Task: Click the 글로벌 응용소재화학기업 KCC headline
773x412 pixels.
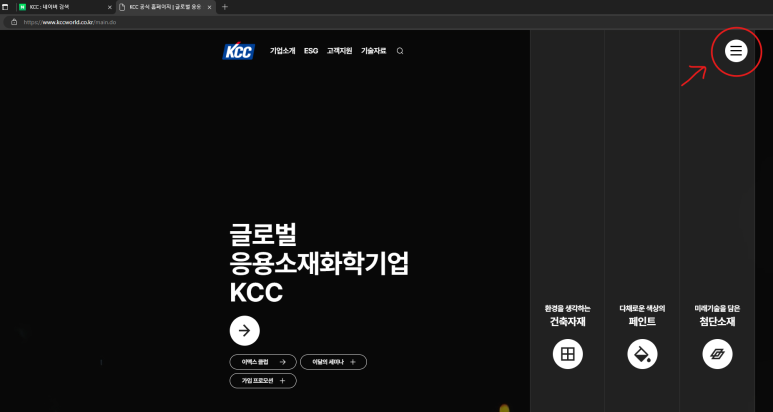Action: pyautogui.click(x=319, y=264)
